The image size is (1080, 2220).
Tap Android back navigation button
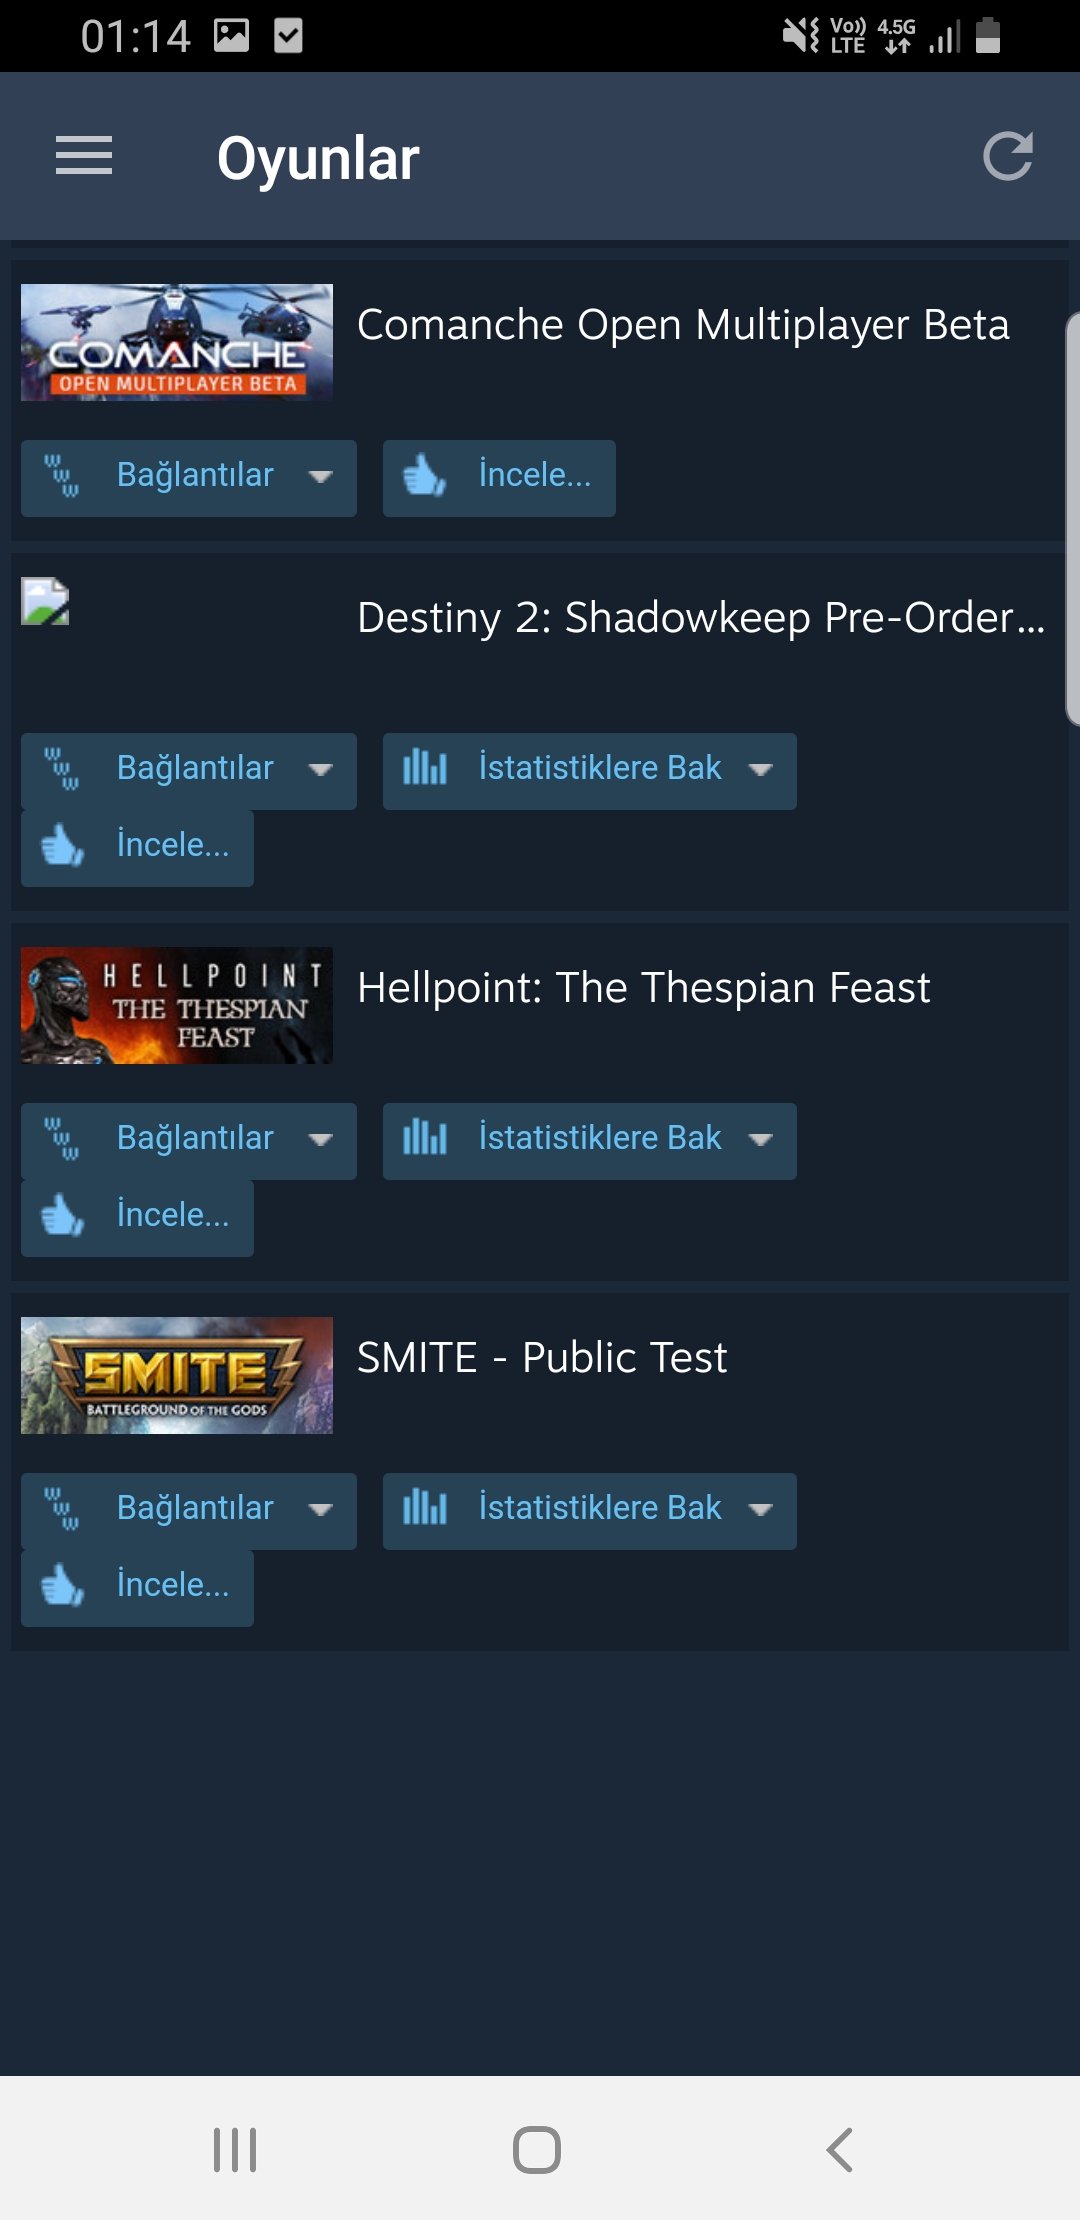tap(840, 2149)
